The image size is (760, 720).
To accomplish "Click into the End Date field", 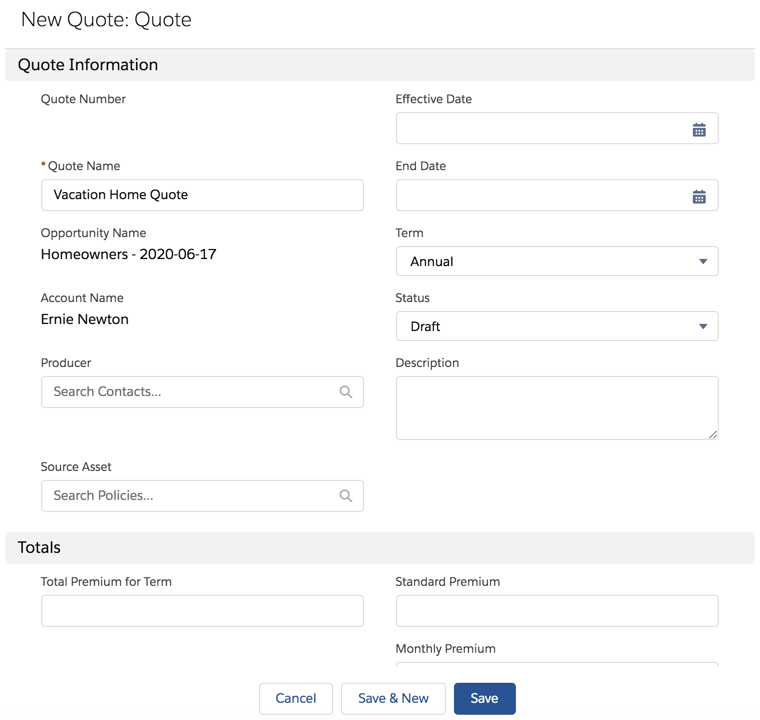I will pyautogui.click(x=557, y=195).
